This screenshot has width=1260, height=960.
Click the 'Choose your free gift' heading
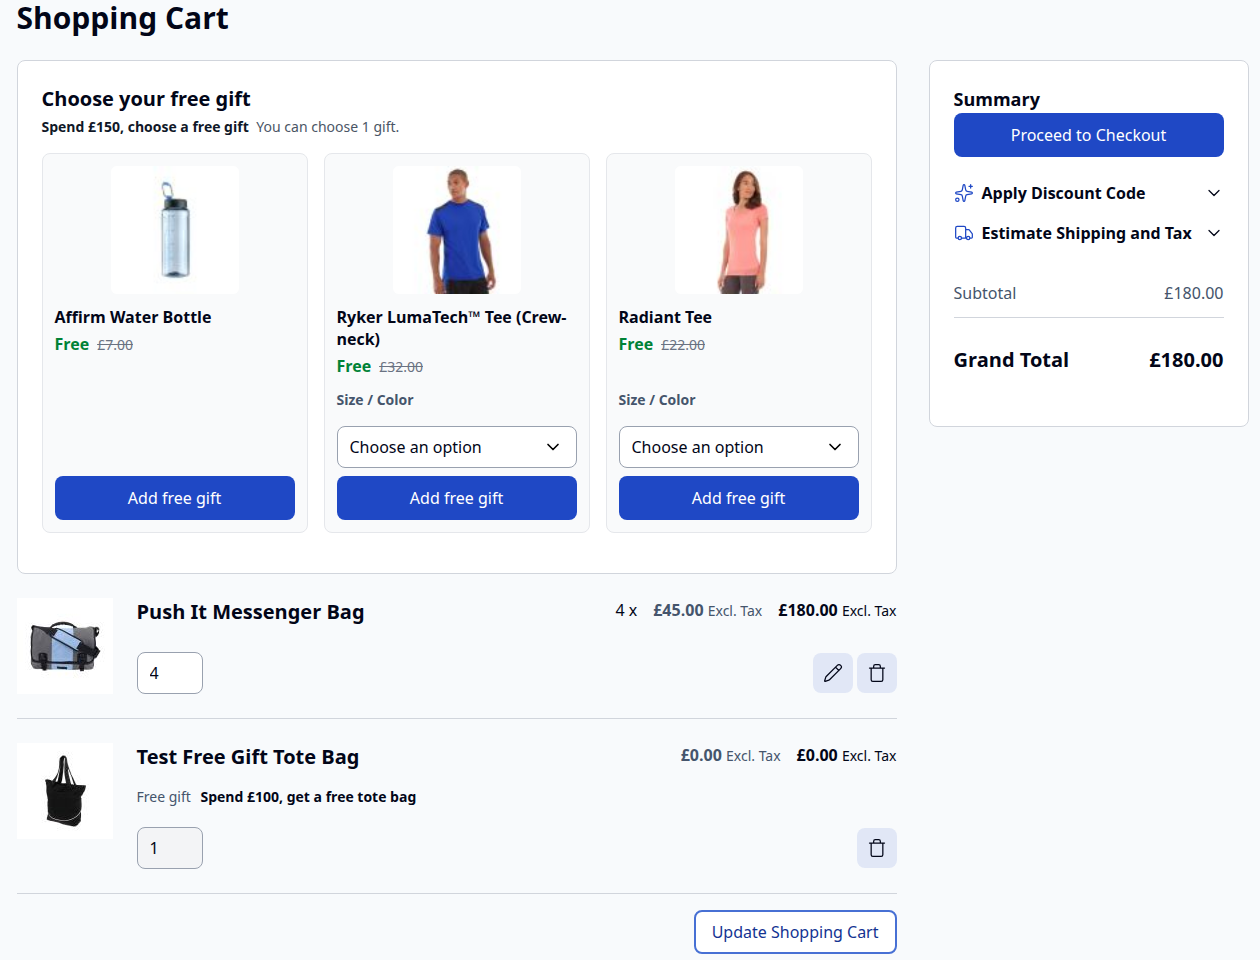click(x=146, y=99)
